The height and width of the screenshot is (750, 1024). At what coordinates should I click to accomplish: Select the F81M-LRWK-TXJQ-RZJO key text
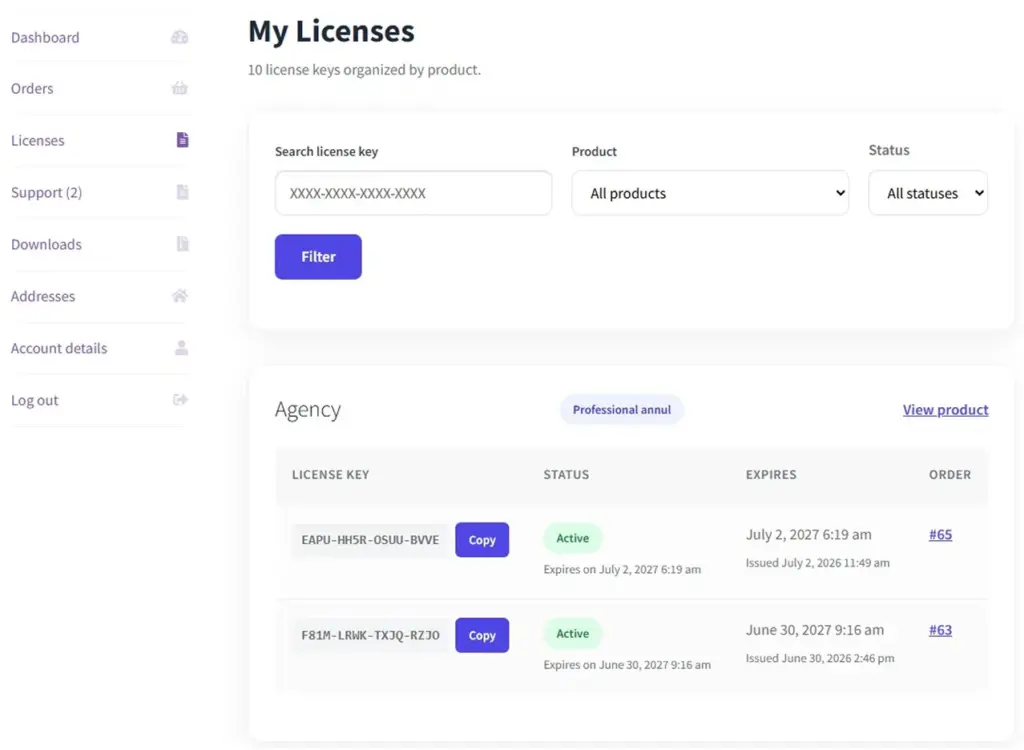click(370, 636)
